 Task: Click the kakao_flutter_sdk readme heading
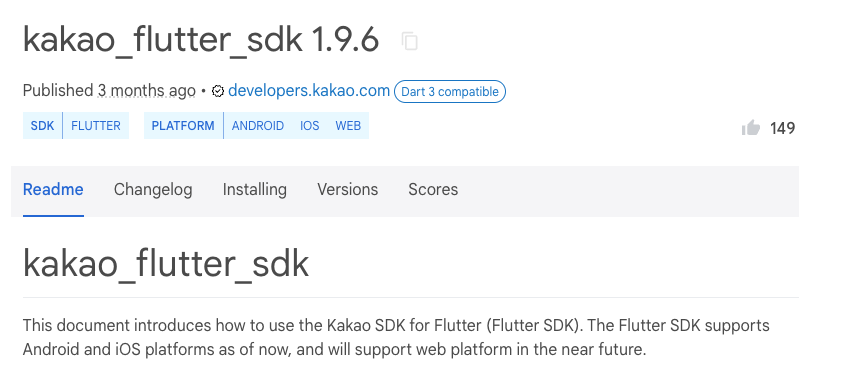[x=166, y=264]
